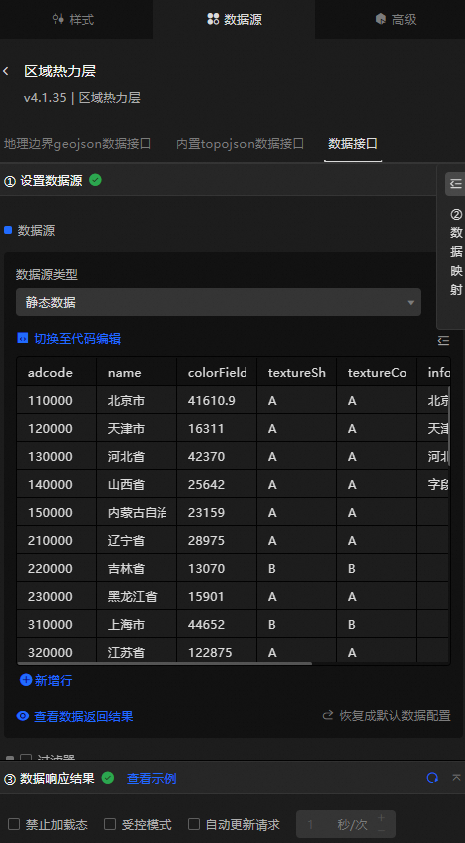Enable the 受控模式 checkbox
This screenshot has width=465, height=843.
[110, 824]
